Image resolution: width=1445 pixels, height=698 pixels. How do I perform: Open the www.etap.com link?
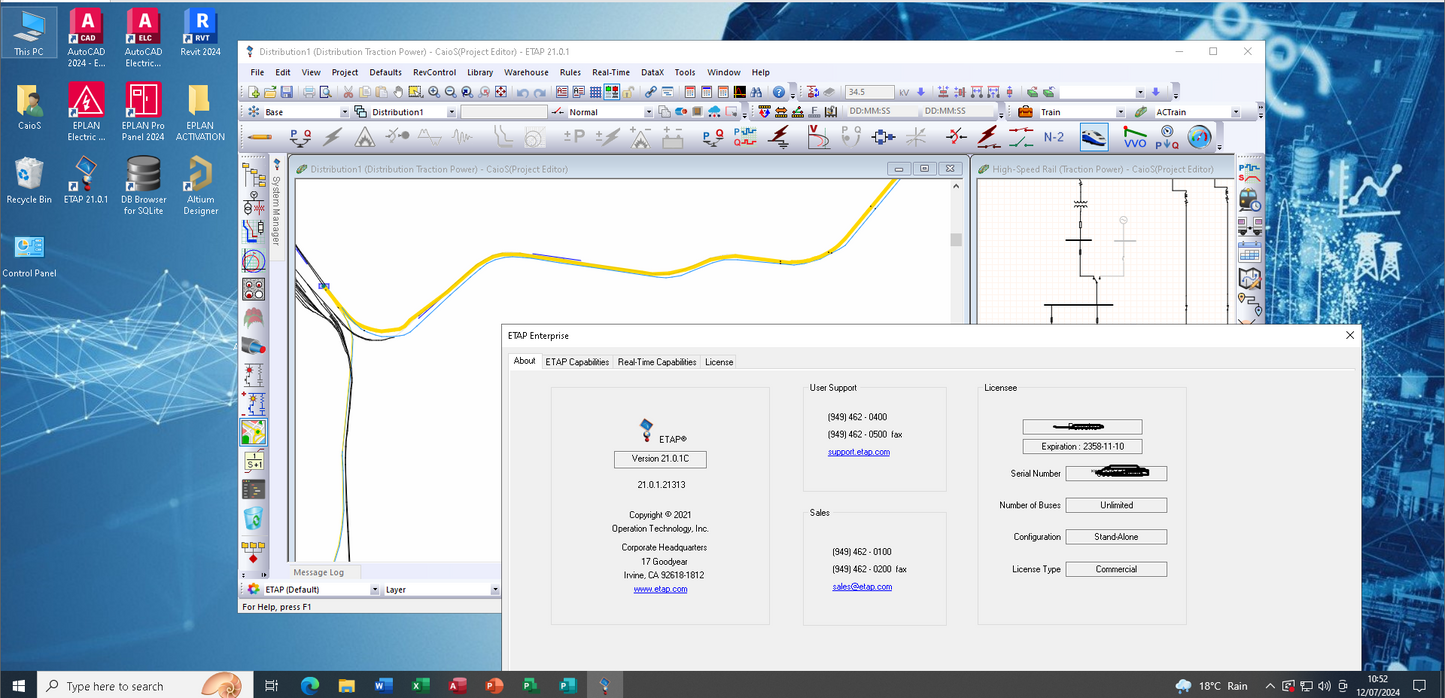pyautogui.click(x=660, y=589)
